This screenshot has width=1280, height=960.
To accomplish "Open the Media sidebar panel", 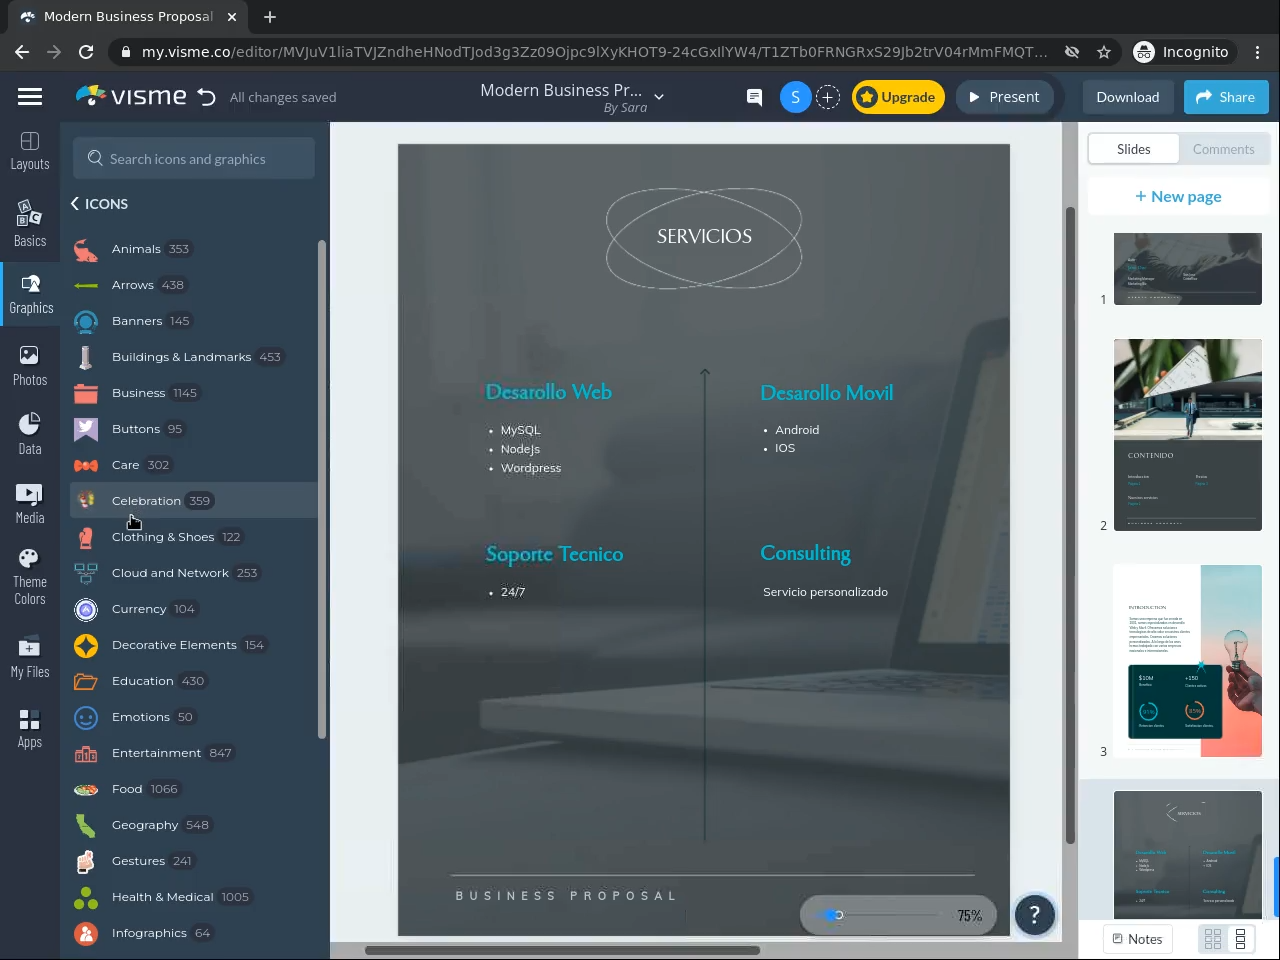I will [x=30, y=504].
